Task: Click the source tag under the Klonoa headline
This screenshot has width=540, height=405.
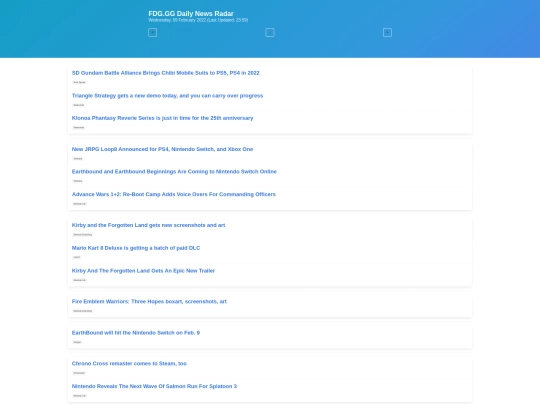Action: coord(79,127)
